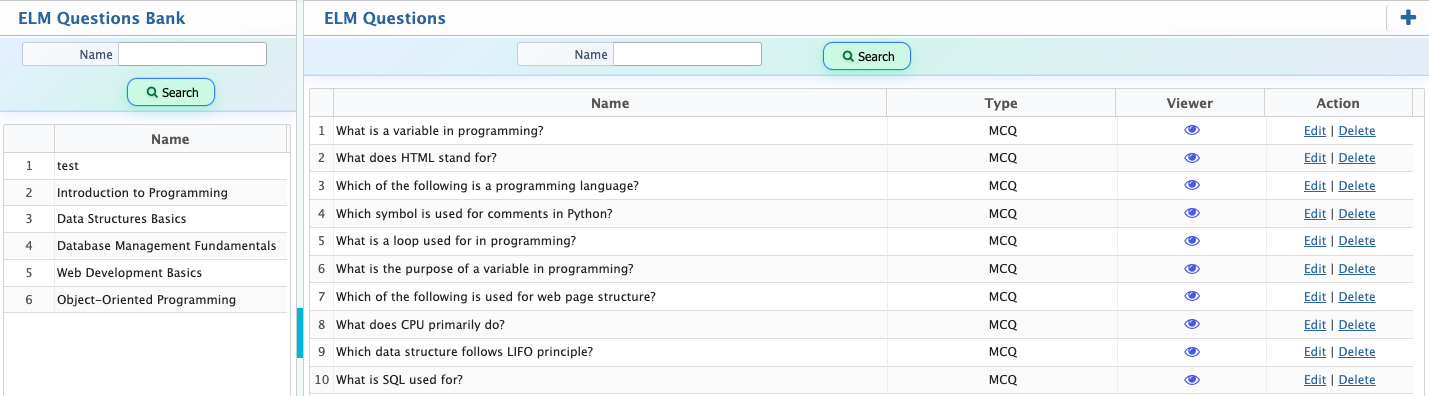
Task: Select 'test' question bank
Action: (146, 166)
